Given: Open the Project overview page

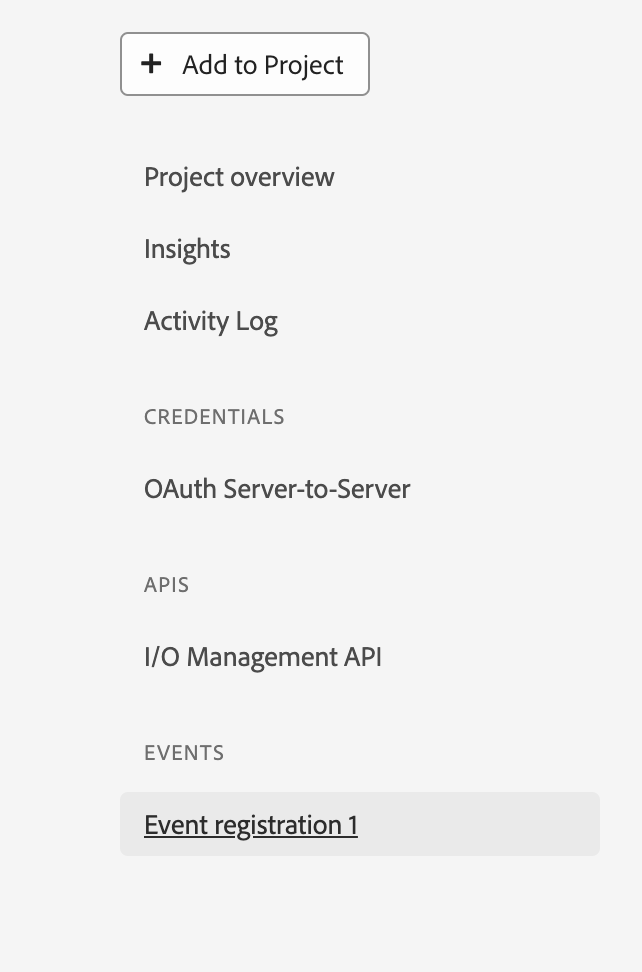Looking at the screenshot, I should point(239,177).
